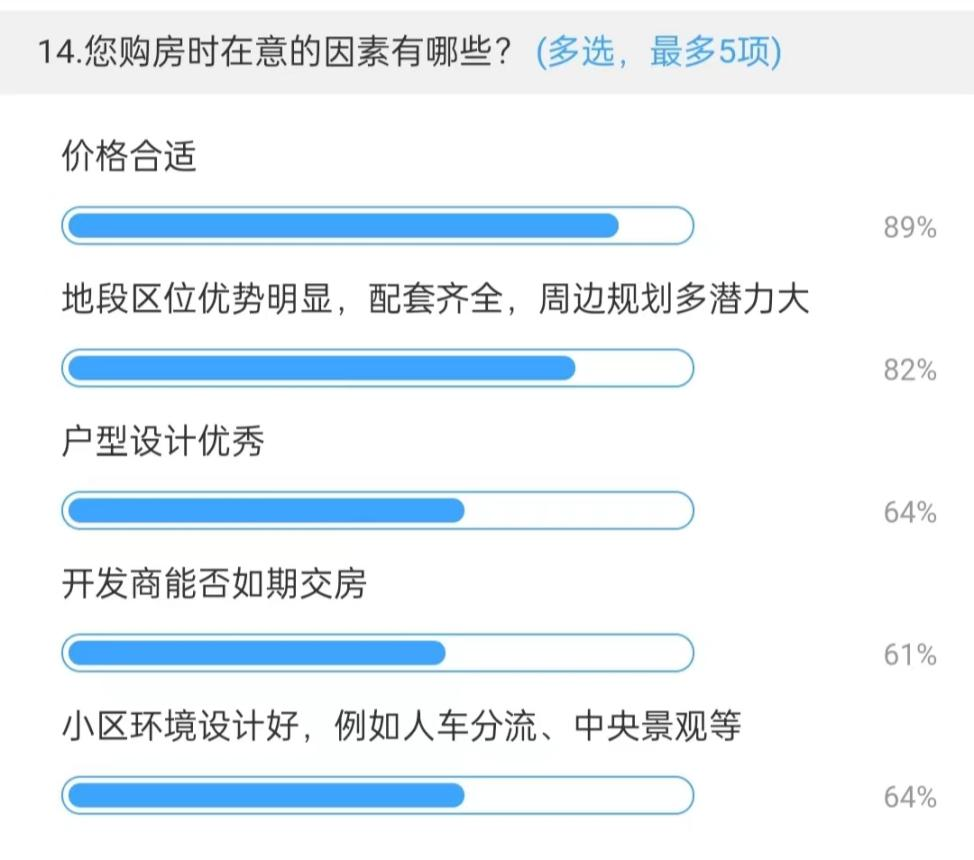This screenshot has height=860, width=974.
Task: Click blue filled part of 开发商能否如期交房 bar
Action: click(x=255, y=653)
